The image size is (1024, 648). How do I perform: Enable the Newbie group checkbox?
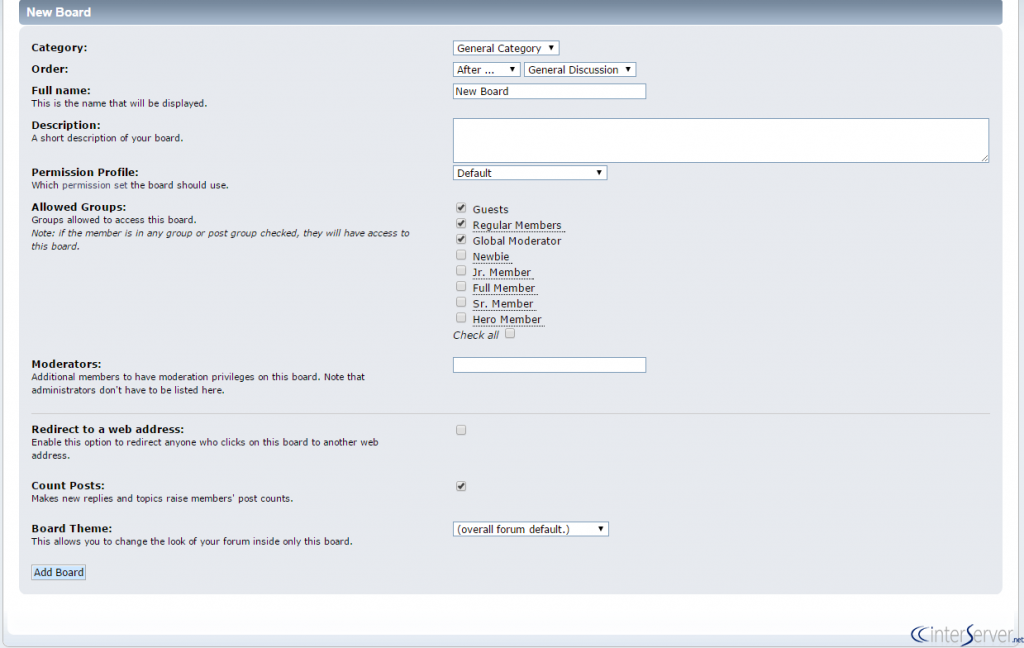(461, 255)
